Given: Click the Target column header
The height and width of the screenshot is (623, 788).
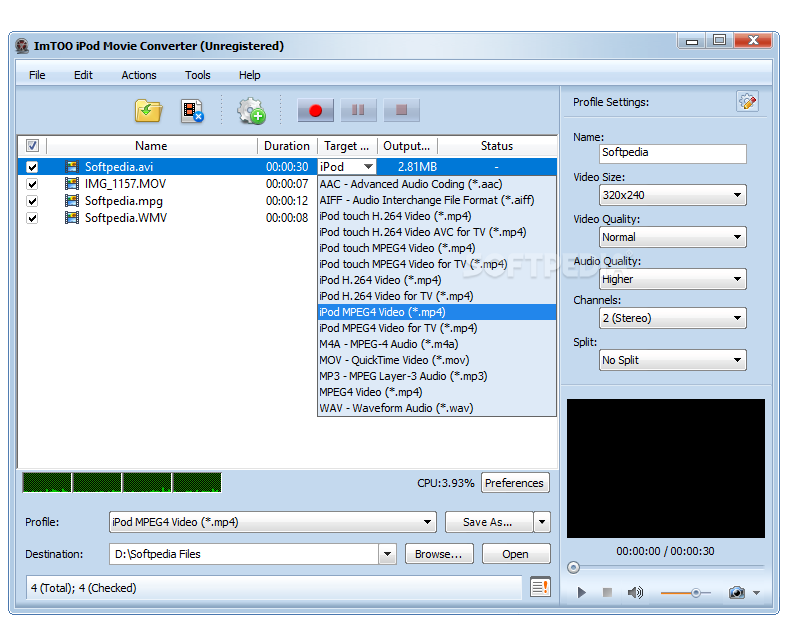Looking at the screenshot, I should (347, 146).
